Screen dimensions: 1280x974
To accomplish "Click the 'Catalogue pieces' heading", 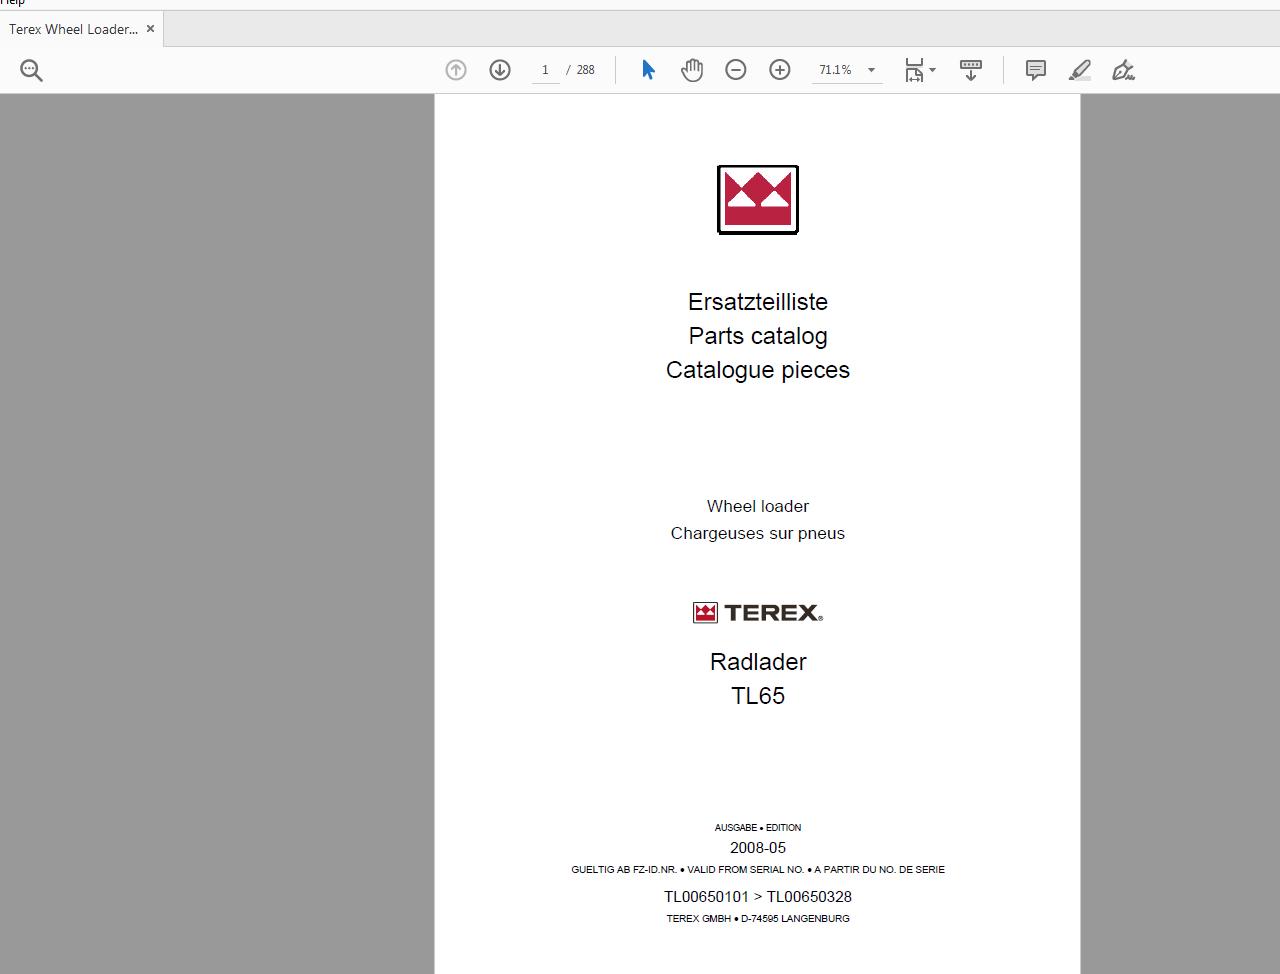I will click(758, 370).
